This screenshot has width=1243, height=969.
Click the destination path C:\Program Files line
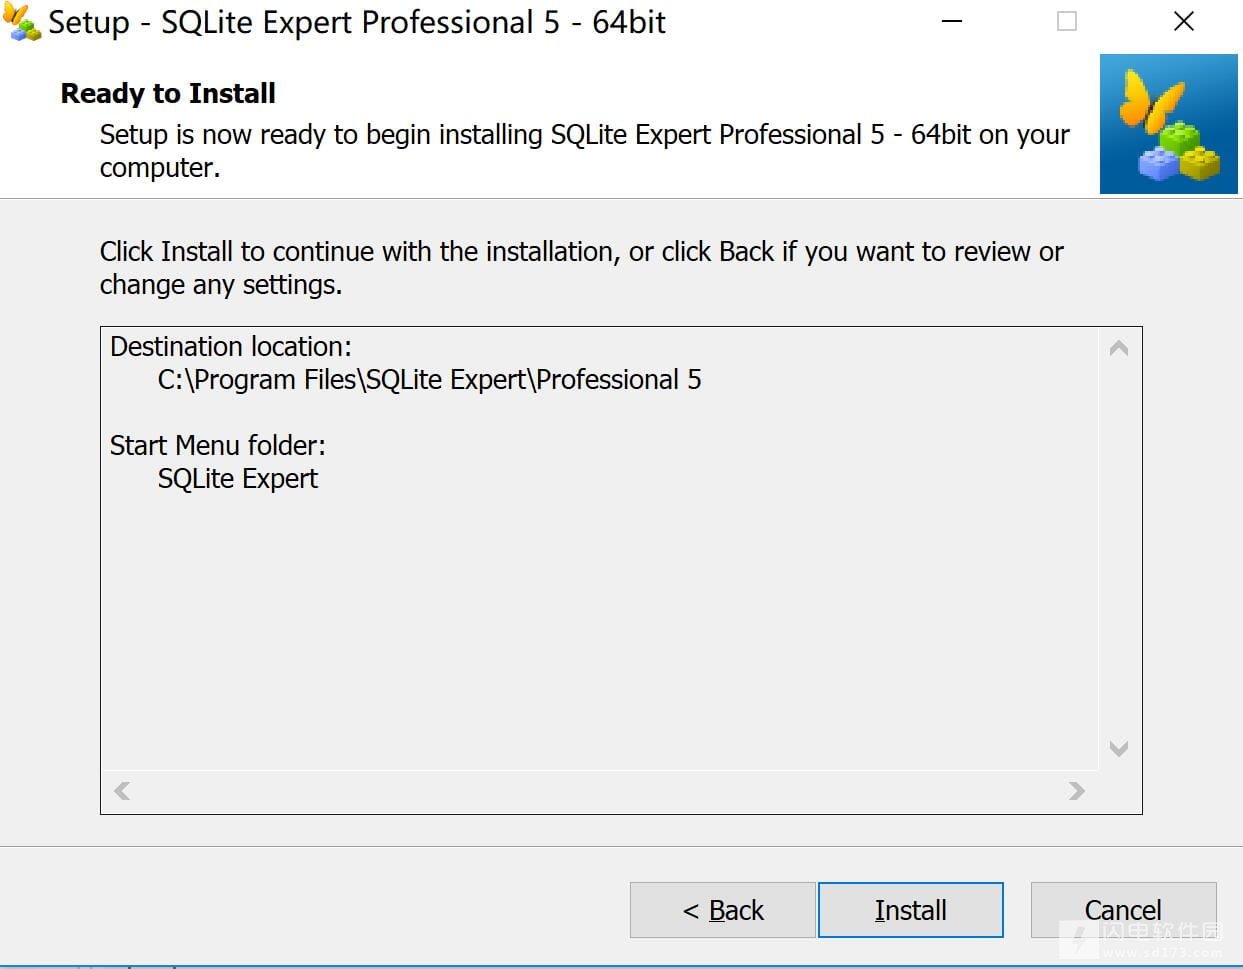pyautogui.click(x=429, y=380)
